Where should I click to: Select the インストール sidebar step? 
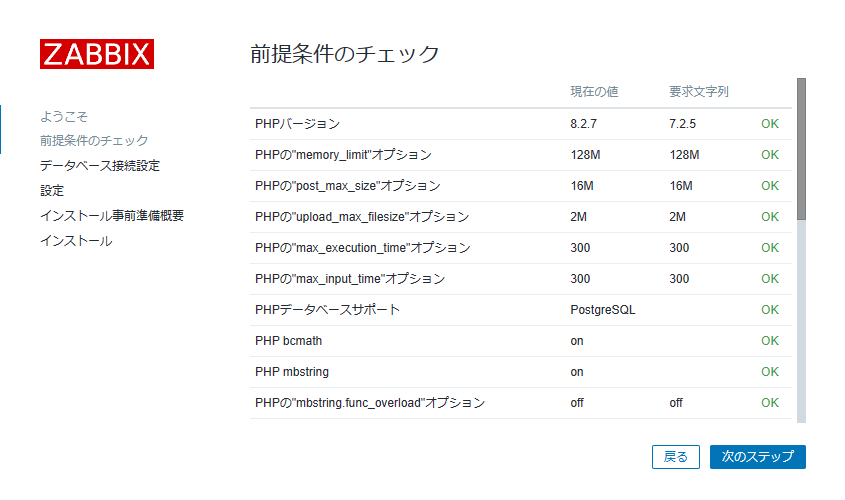click(x=76, y=241)
